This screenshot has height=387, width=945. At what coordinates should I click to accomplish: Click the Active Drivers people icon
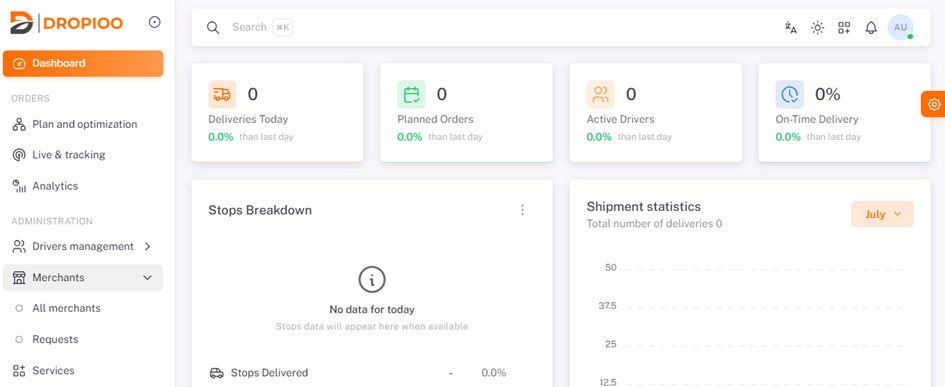601,95
